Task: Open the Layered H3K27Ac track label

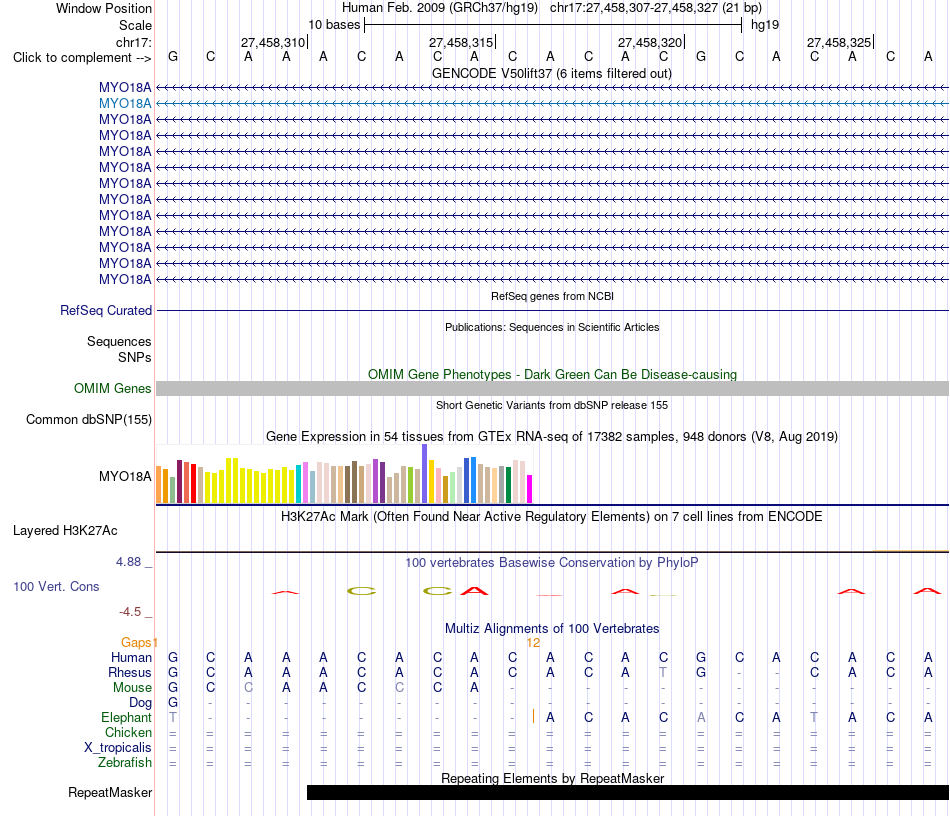Action: pyautogui.click(x=65, y=531)
